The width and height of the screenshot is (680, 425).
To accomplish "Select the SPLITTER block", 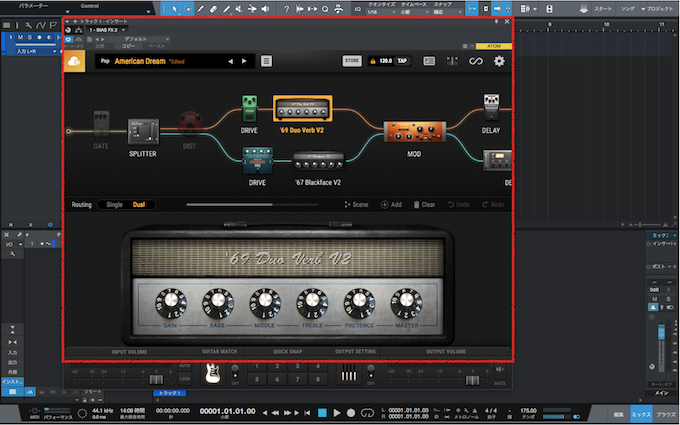I will pyautogui.click(x=143, y=131).
